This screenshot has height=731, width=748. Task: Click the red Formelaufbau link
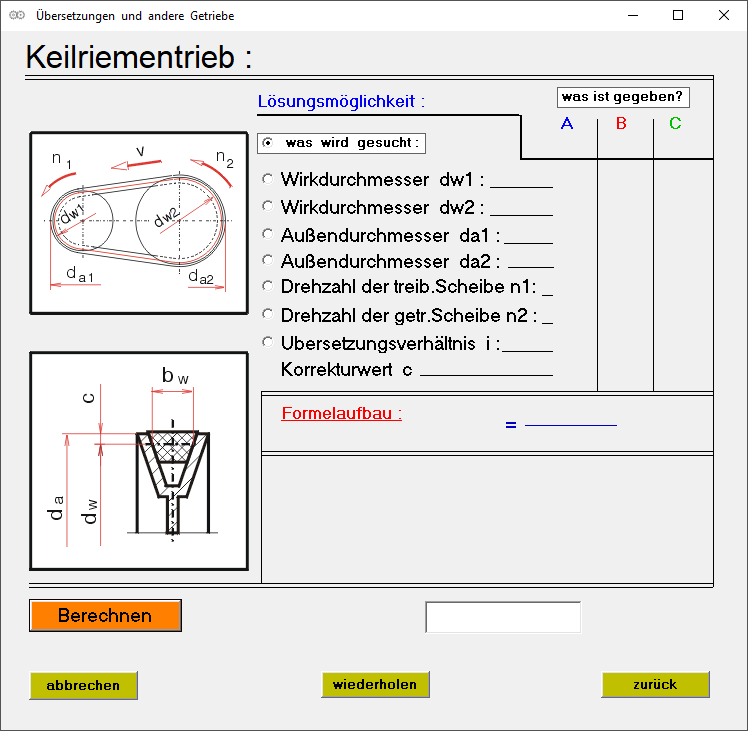pyautogui.click(x=342, y=413)
